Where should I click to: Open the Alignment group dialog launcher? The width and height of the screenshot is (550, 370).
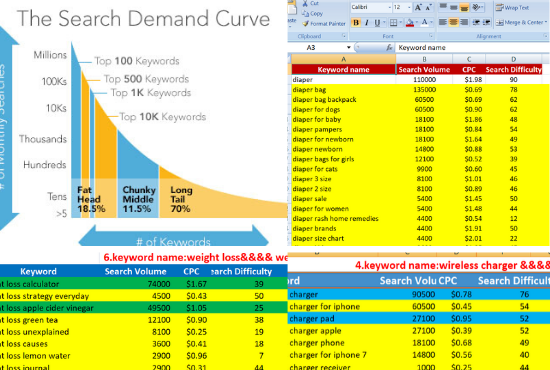click(x=545, y=36)
